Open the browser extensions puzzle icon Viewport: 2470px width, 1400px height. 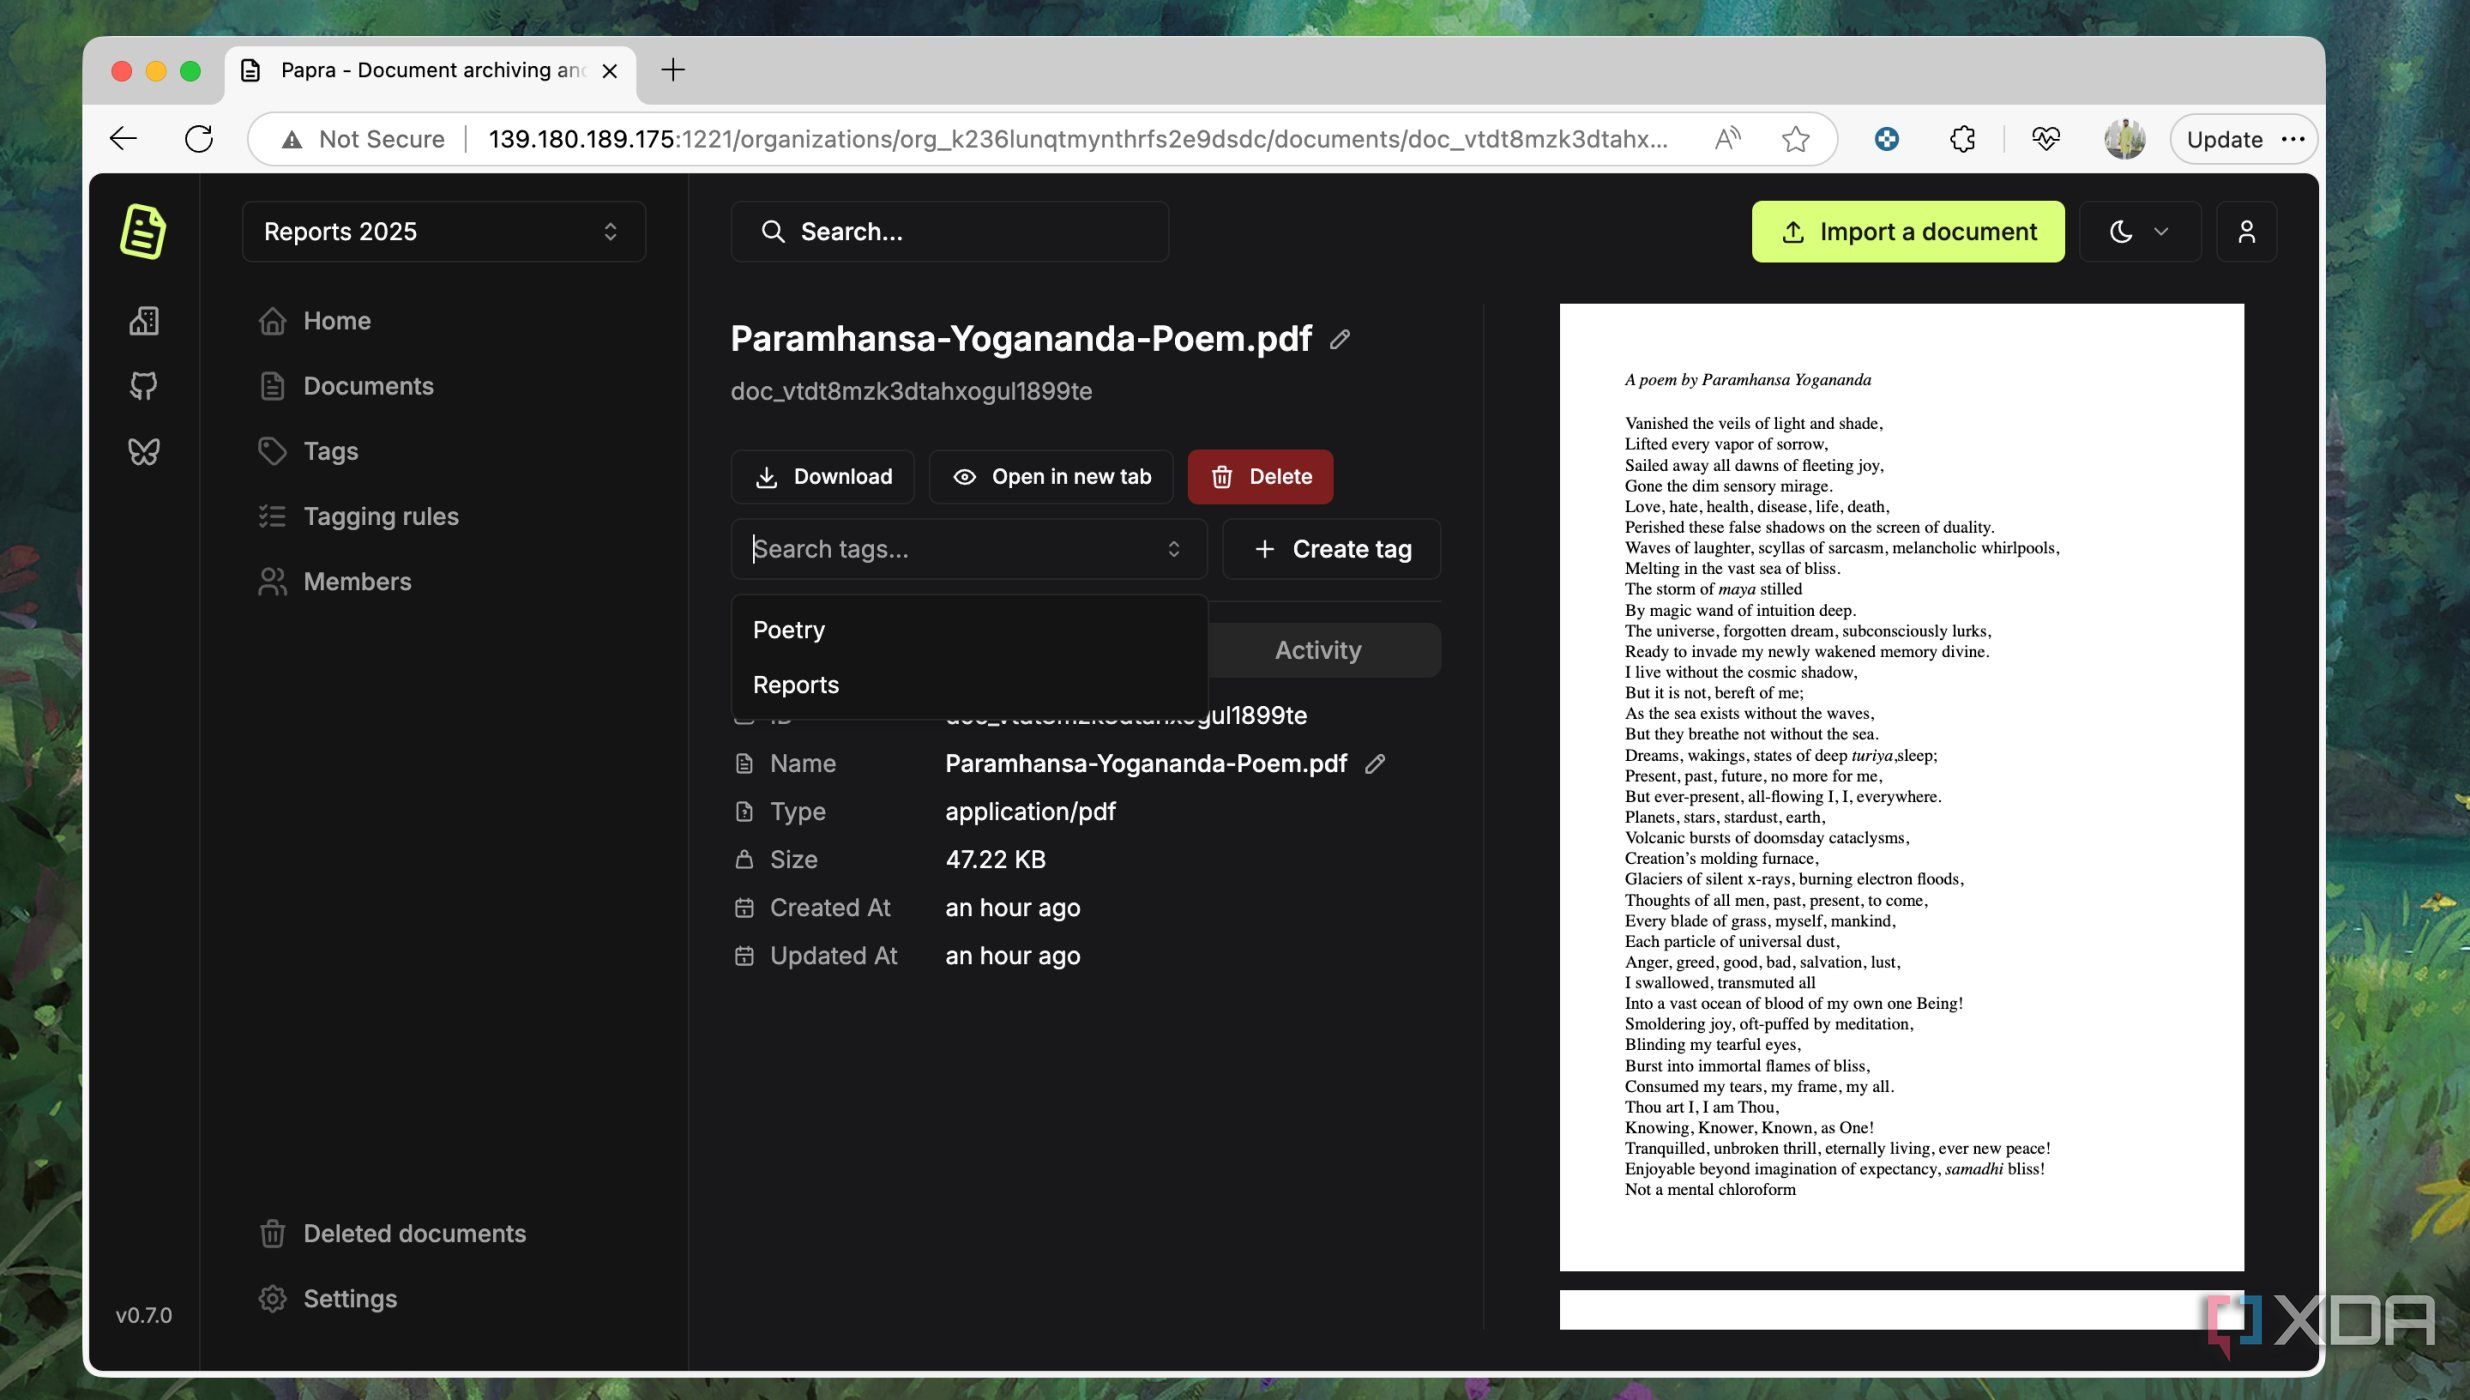tap(1962, 139)
